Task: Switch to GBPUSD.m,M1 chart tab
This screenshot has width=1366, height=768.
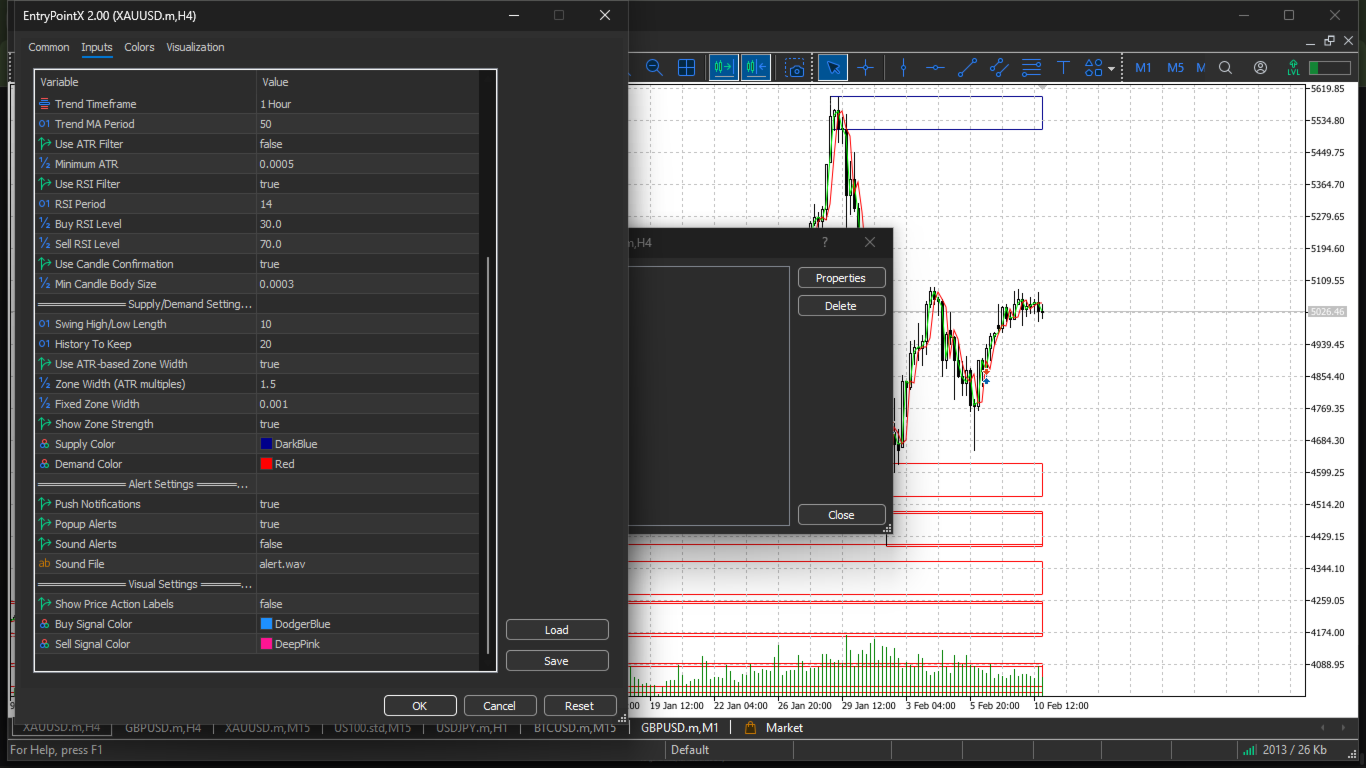Action: [680, 728]
